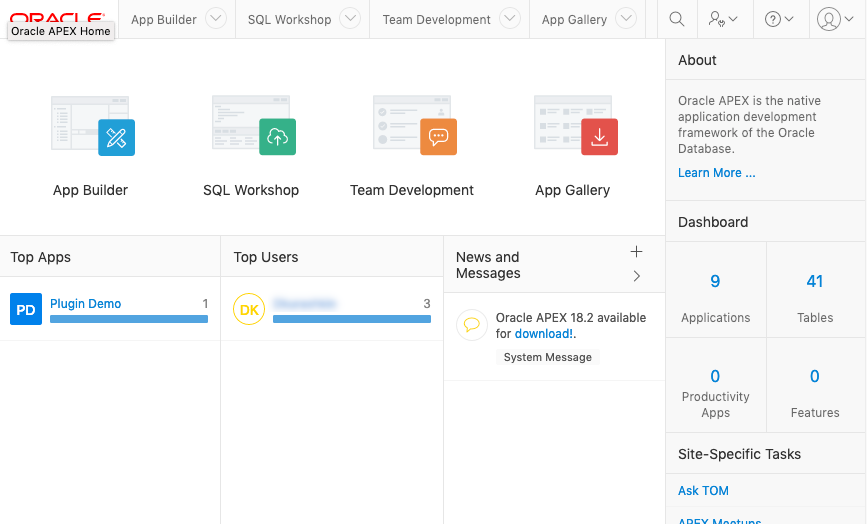Open the Help question-mark menu
The height and width of the screenshot is (524, 867).
(x=779, y=19)
